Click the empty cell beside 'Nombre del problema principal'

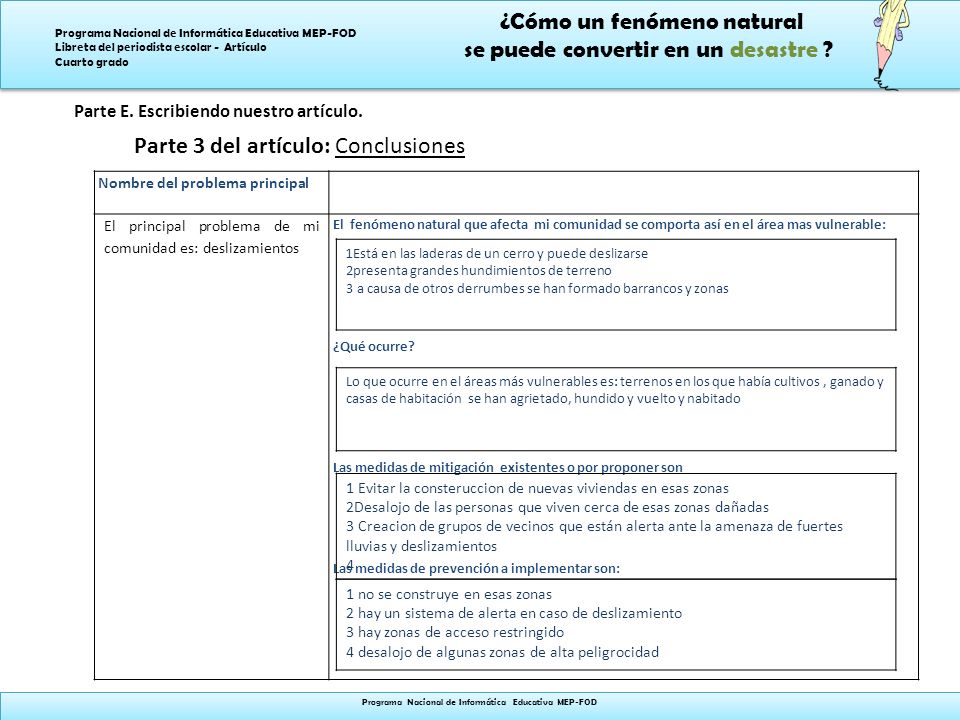tap(623, 193)
